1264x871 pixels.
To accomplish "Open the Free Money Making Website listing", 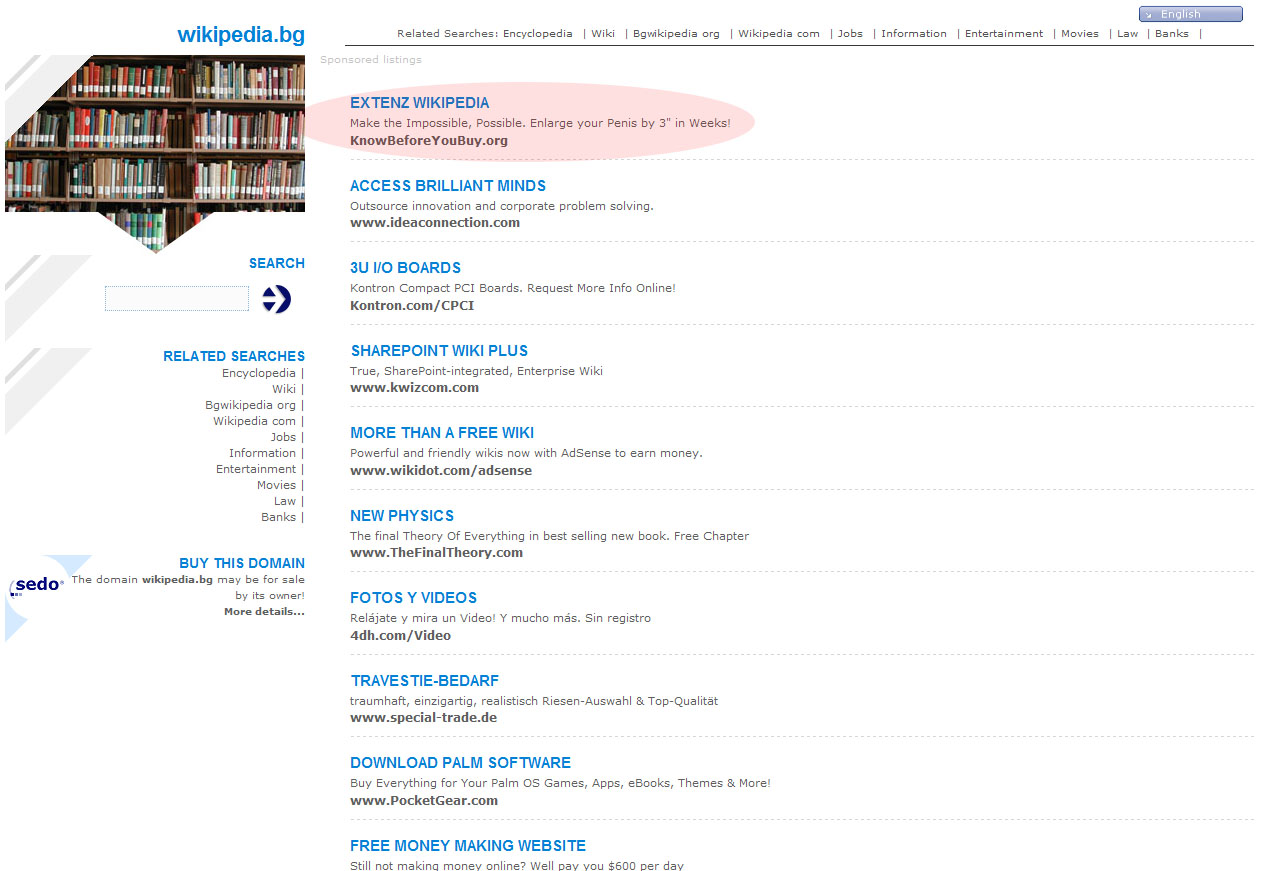I will click(x=467, y=846).
